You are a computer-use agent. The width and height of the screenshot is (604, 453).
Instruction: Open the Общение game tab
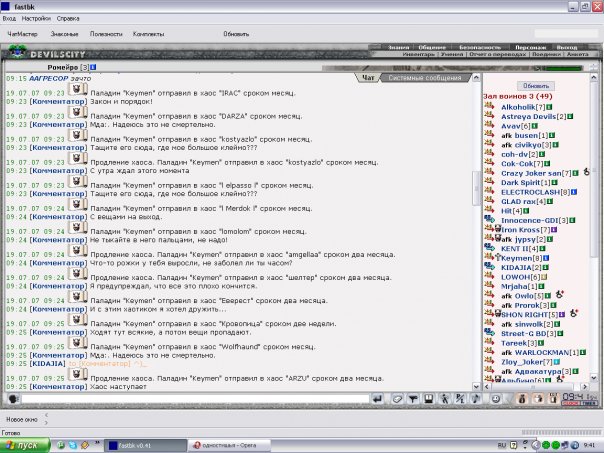click(432, 47)
